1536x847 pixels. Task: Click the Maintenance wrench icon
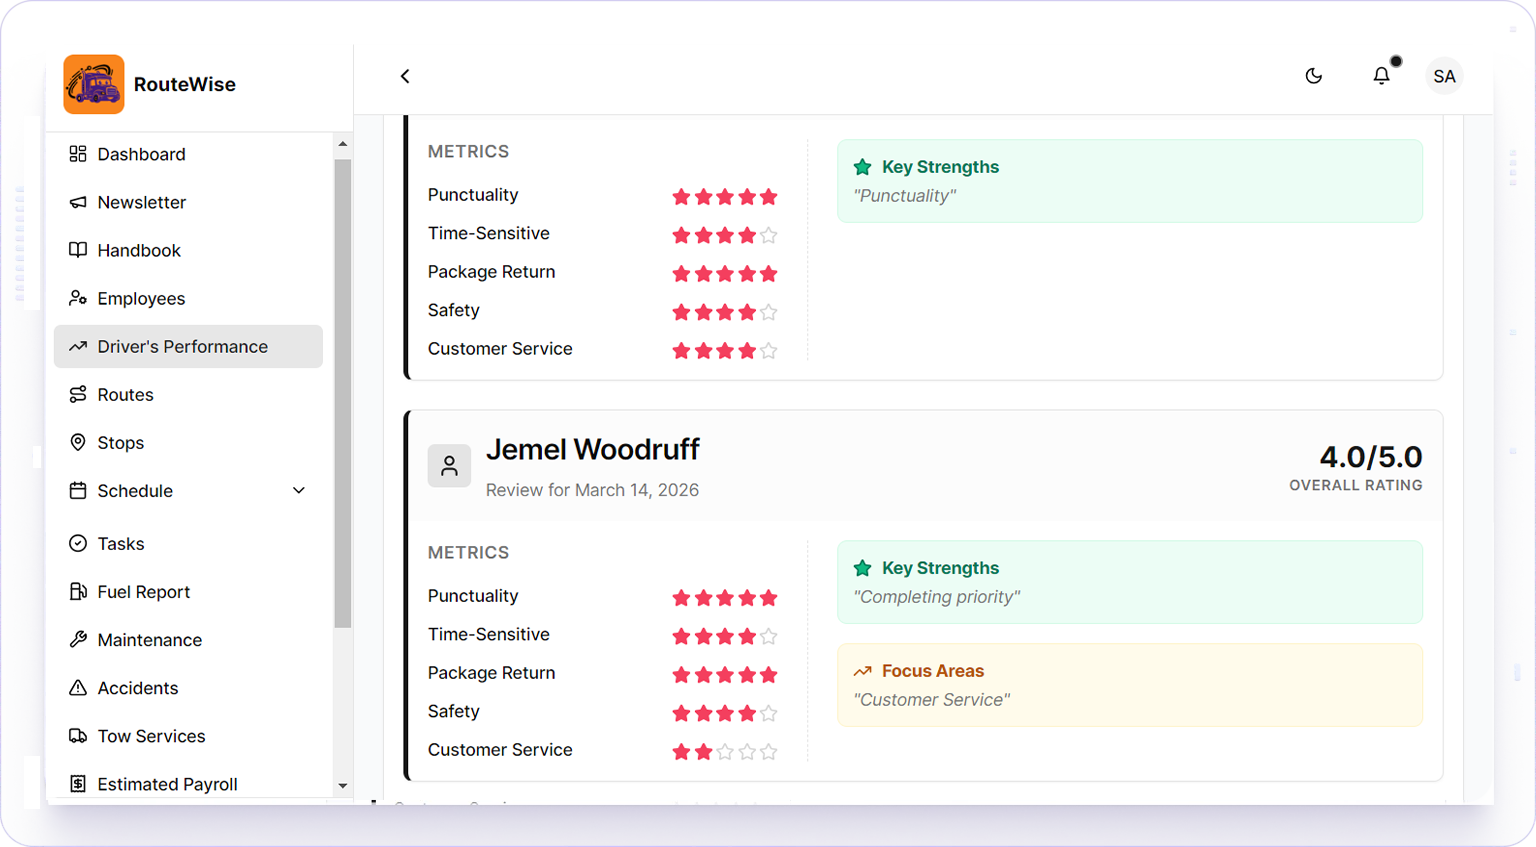coord(78,640)
